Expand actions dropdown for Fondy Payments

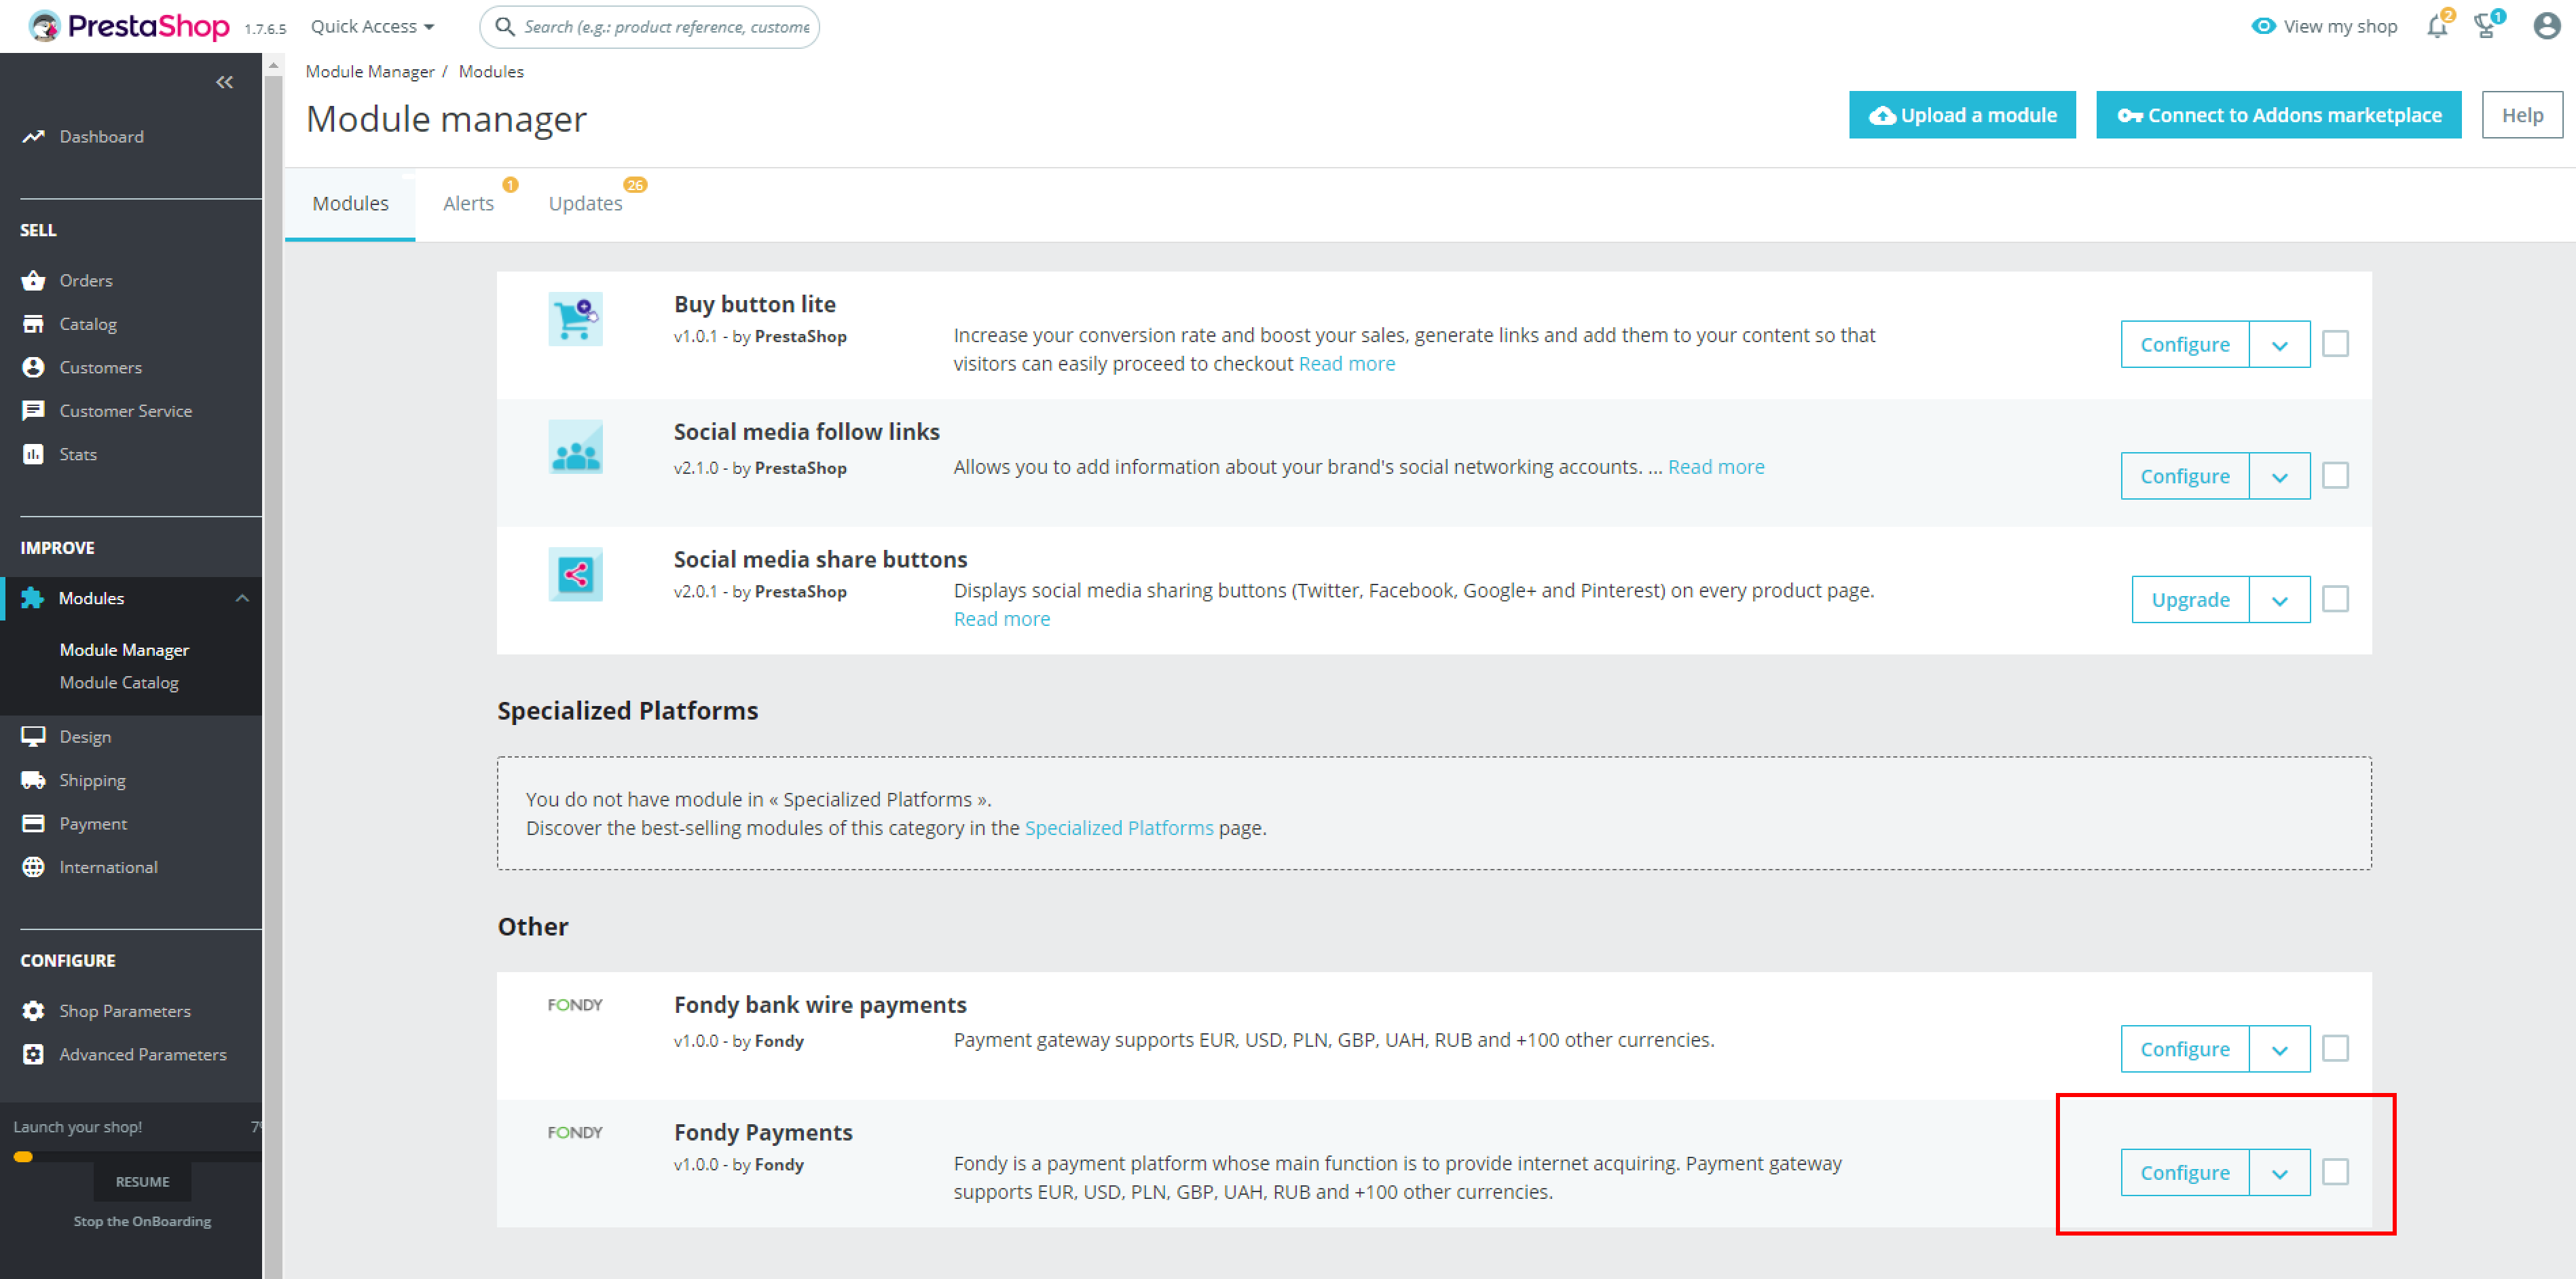(x=2279, y=1173)
